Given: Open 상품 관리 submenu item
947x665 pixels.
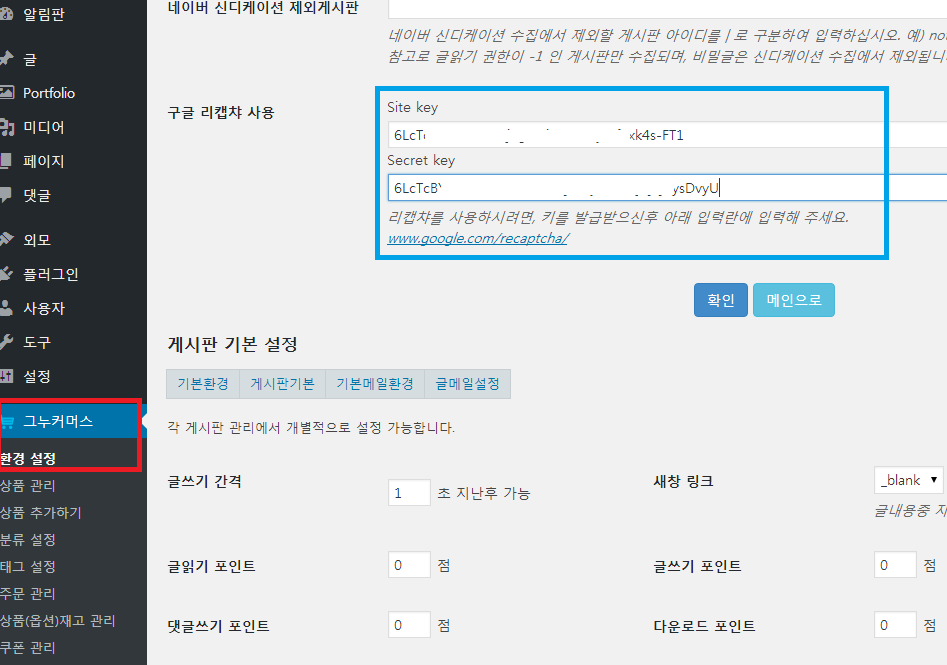Looking at the screenshot, I should [x=28, y=485].
